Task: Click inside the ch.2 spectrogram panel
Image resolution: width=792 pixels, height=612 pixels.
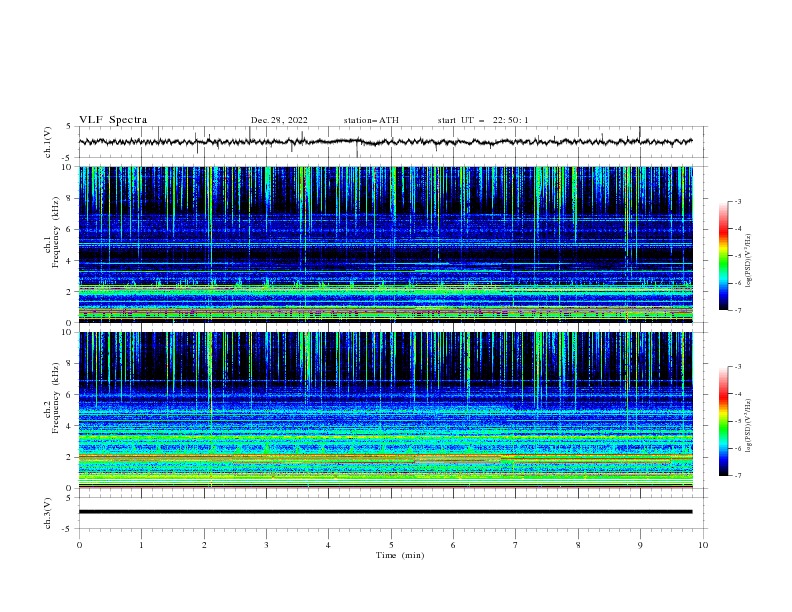Action: pyautogui.click(x=386, y=410)
